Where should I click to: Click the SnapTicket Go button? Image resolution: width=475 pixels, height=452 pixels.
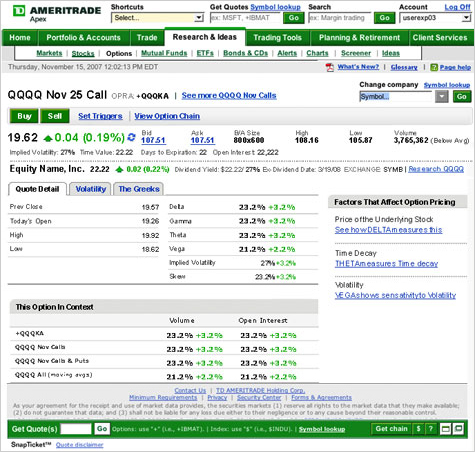click(x=102, y=429)
